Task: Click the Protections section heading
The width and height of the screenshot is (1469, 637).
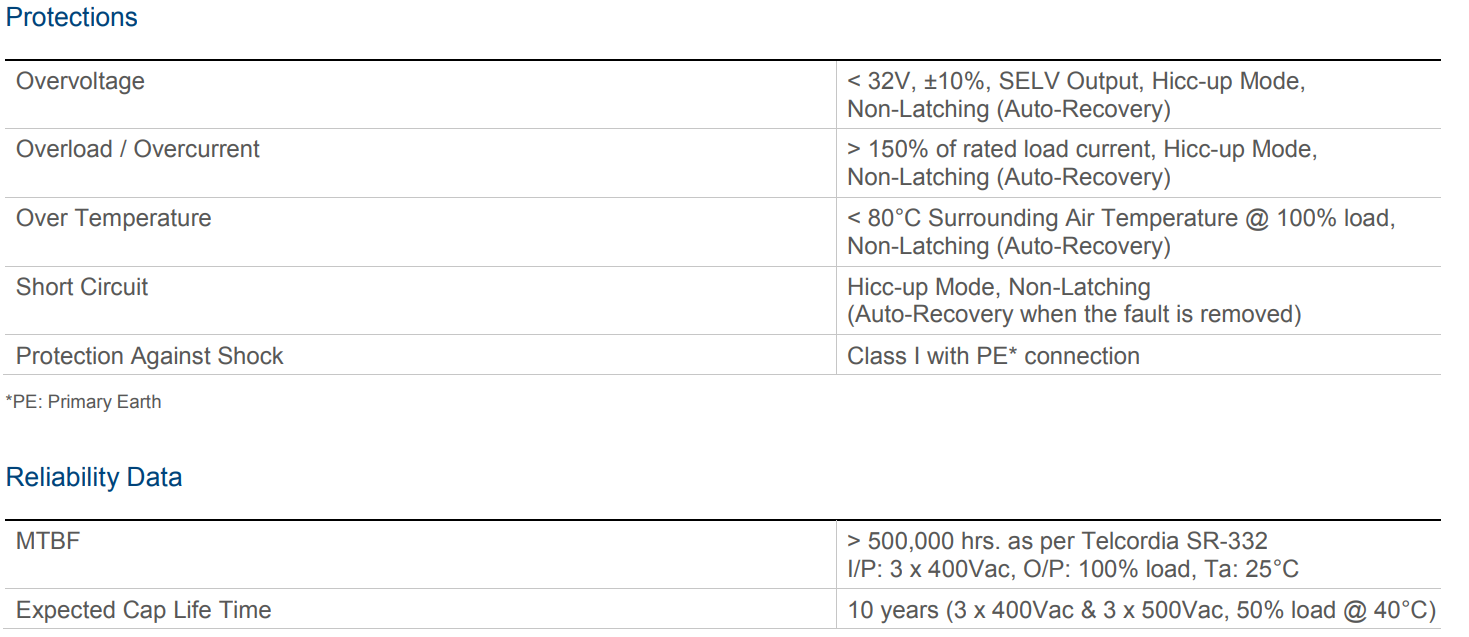Action: pyautogui.click(x=72, y=18)
